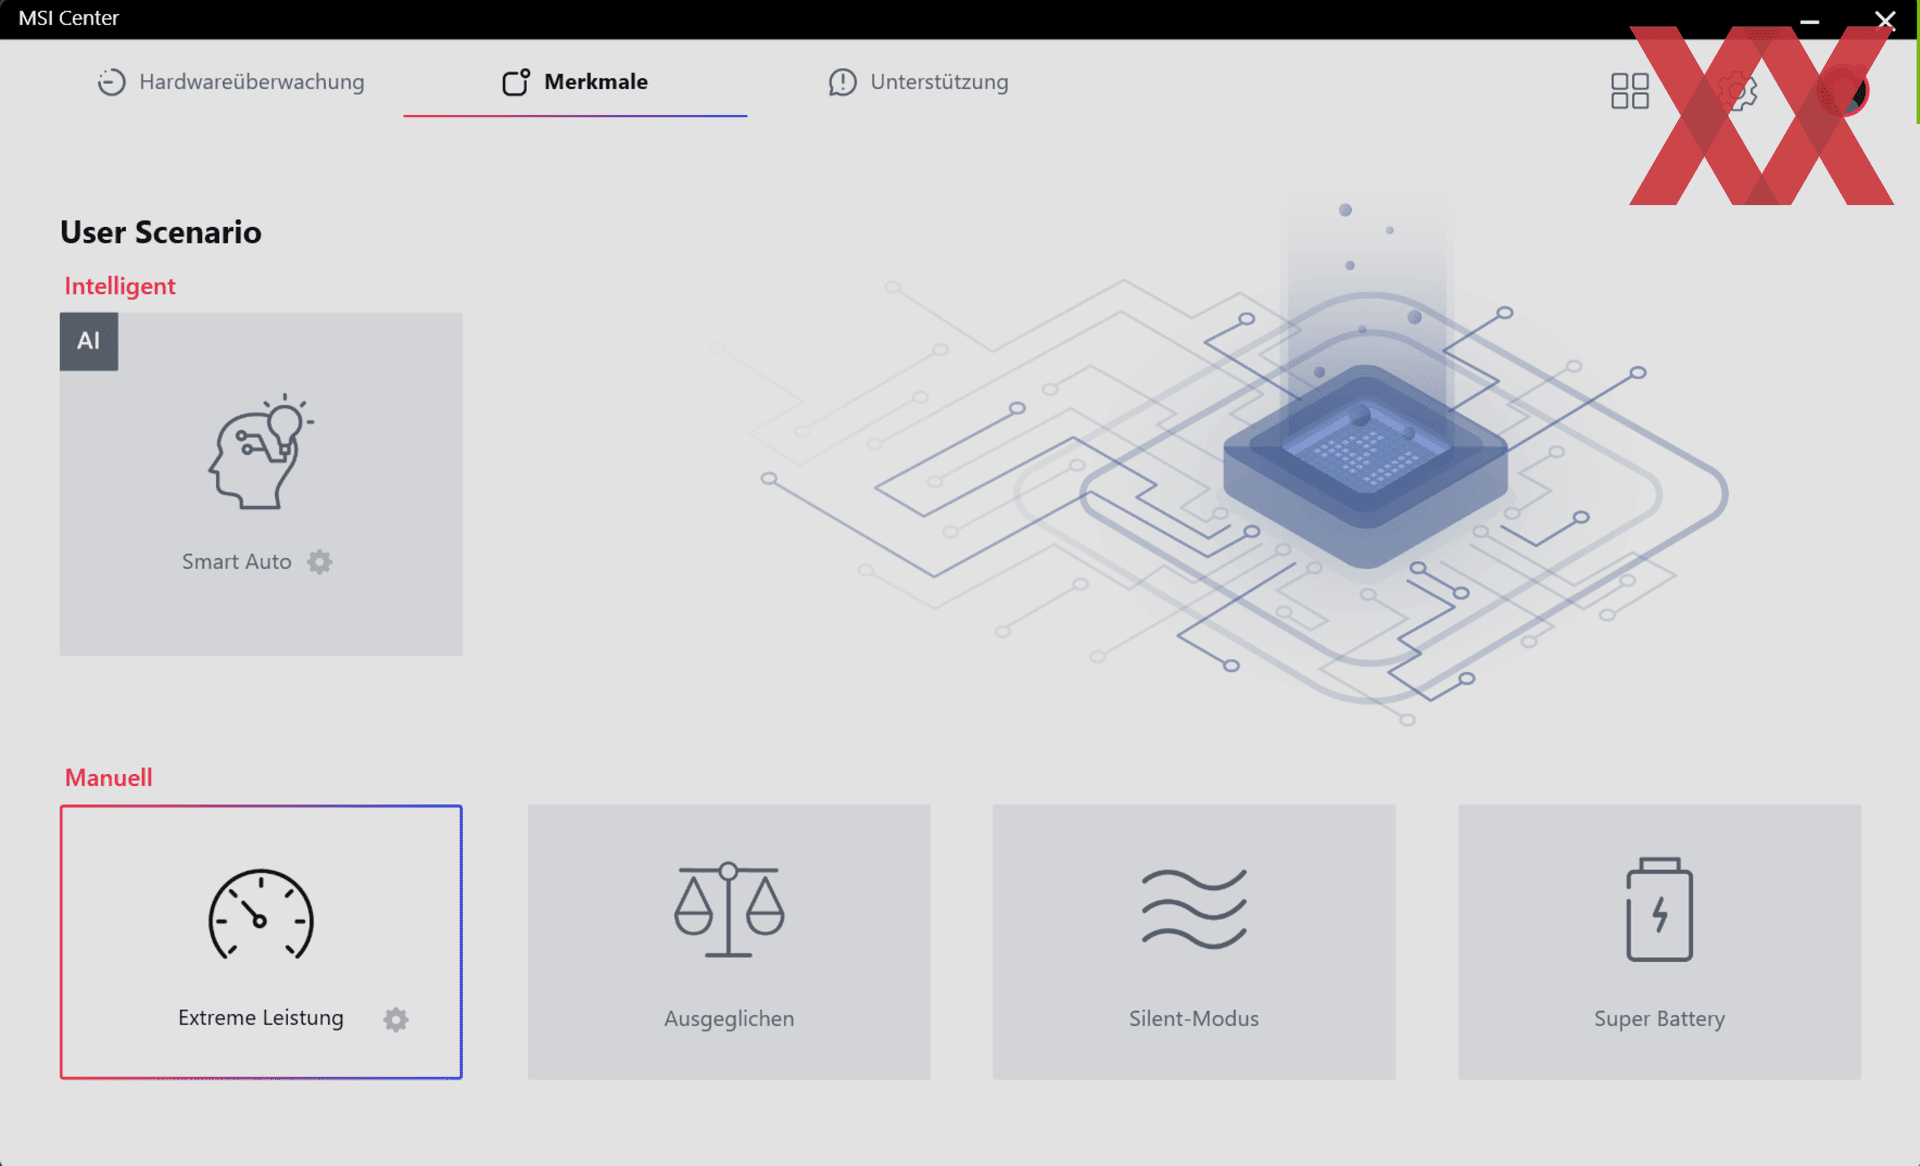Click the Extreme Leistung label

point(261,1018)
